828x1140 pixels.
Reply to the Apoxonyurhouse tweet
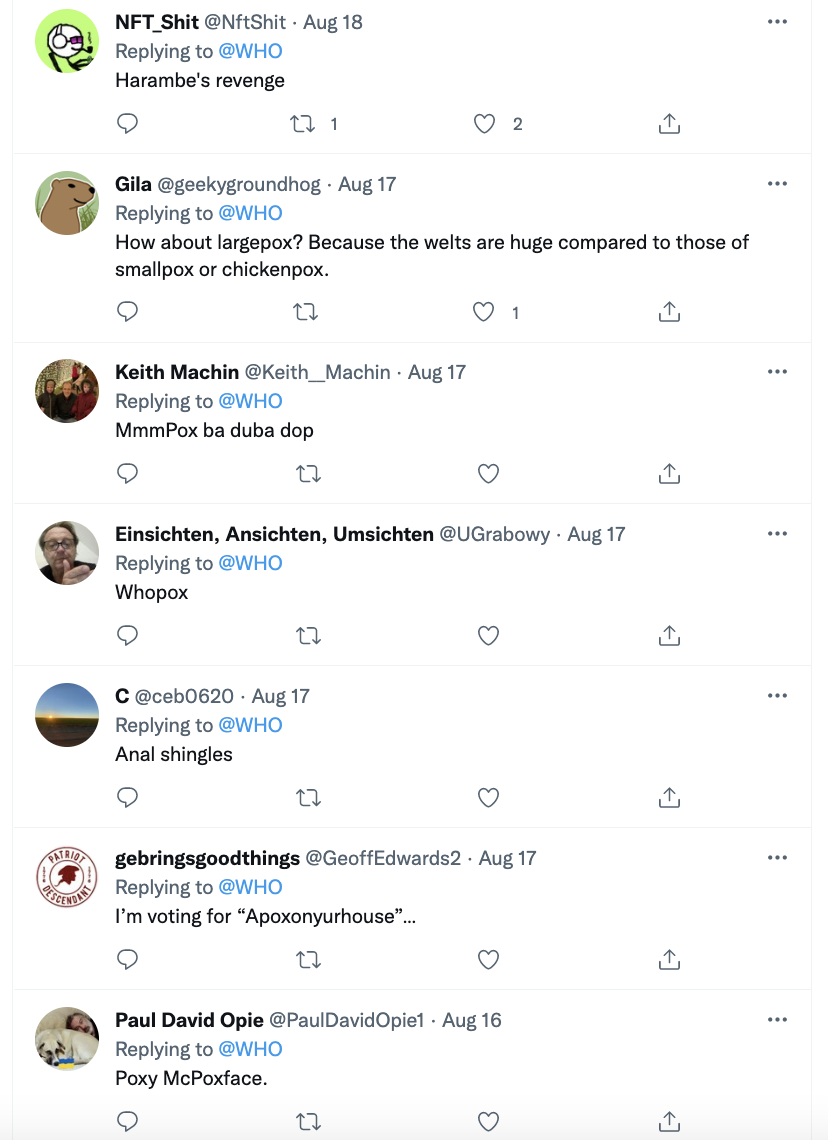[127, 959]
